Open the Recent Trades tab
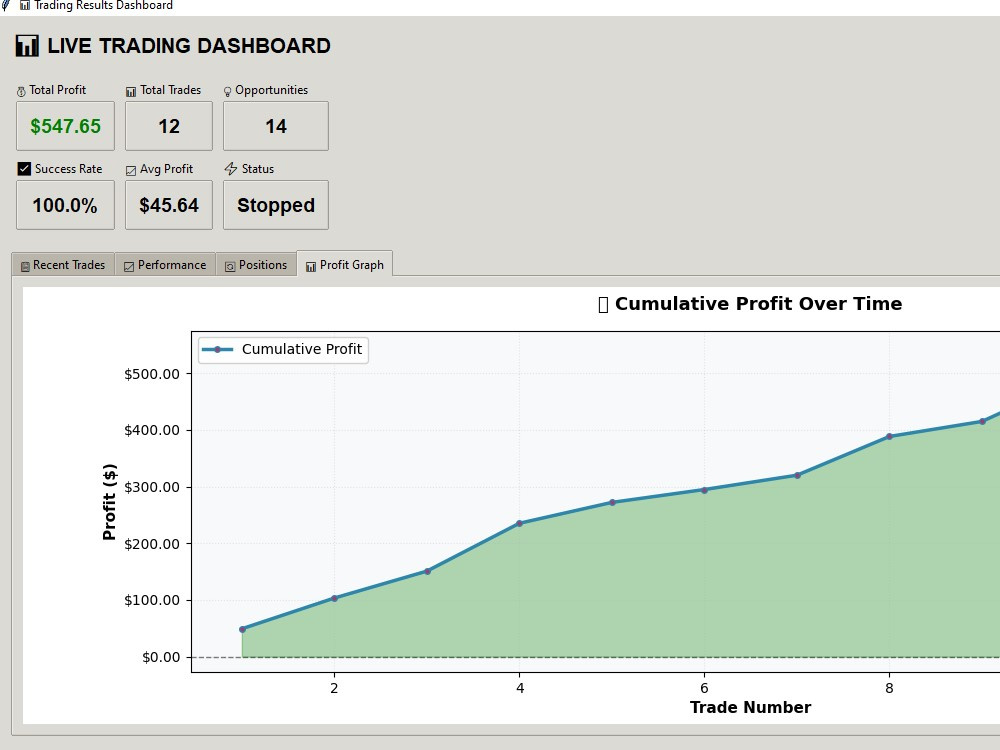1000x750 pixels. click(x=63, y=265)
